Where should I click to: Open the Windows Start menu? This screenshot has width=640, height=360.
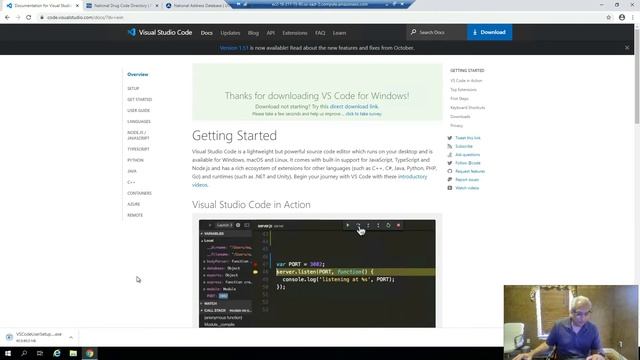tap(8, 353)
